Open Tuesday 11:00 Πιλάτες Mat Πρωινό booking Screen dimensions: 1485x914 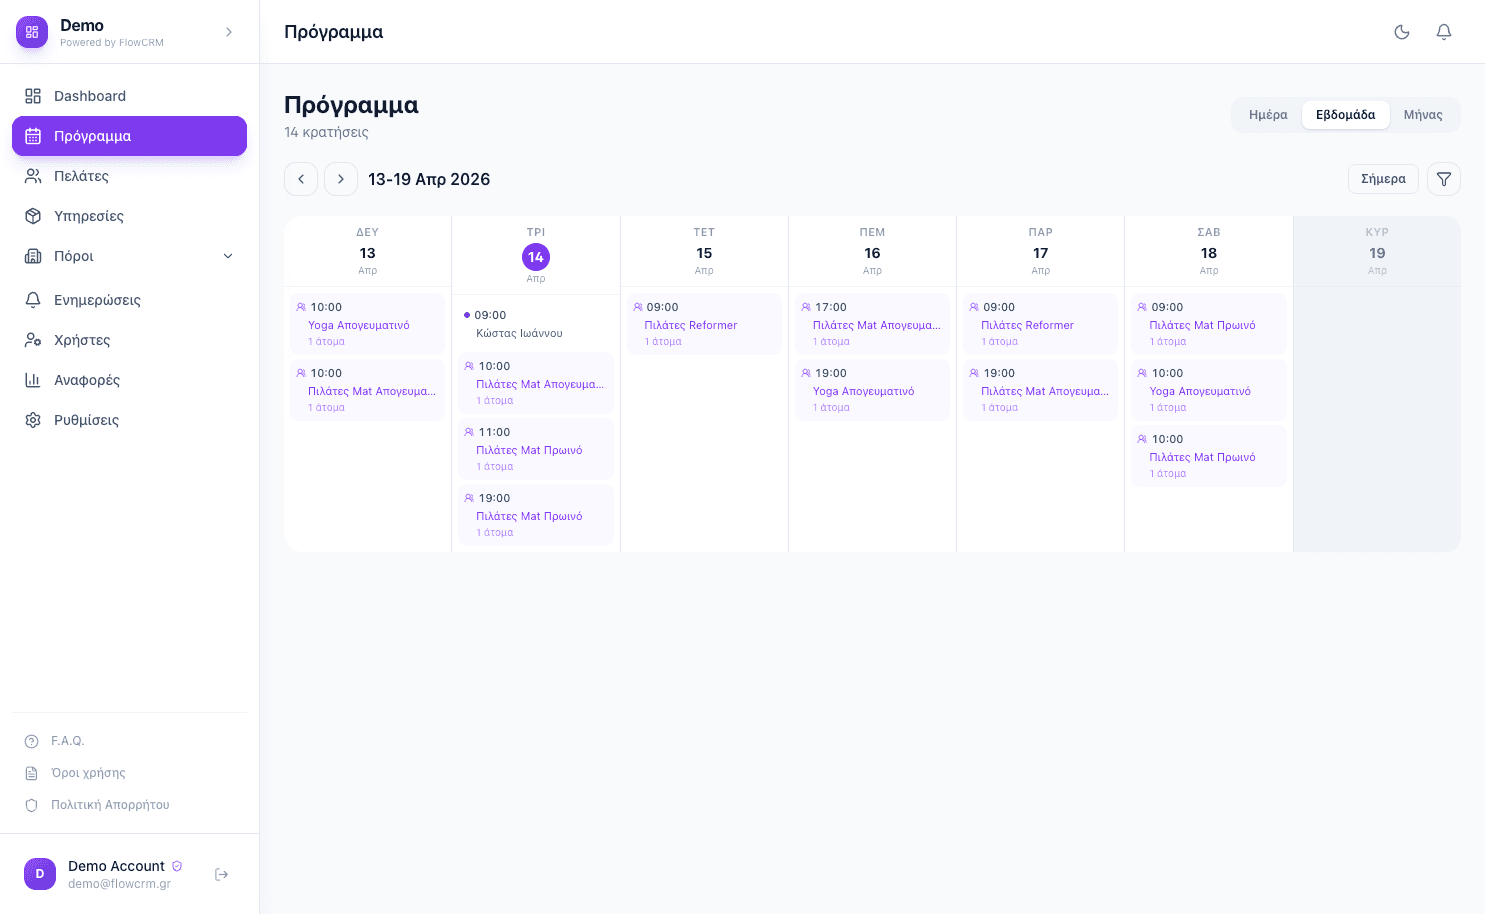tap(536, 449)
